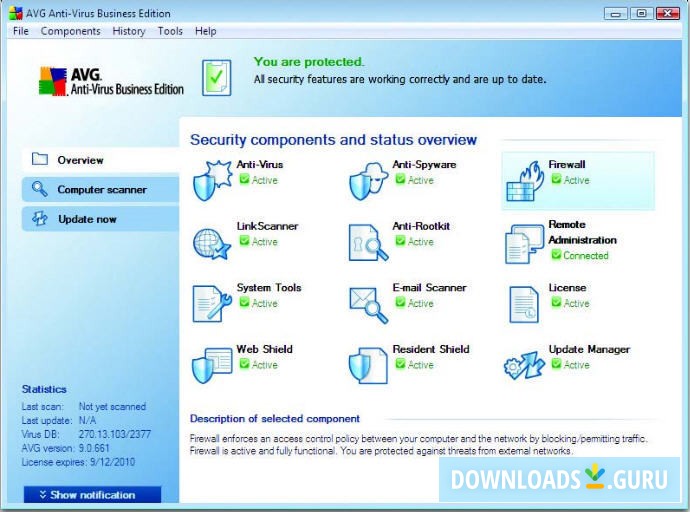Open the Update Manager gear icon
This screenshot has height=512, width=690.
tap(524, 366)
